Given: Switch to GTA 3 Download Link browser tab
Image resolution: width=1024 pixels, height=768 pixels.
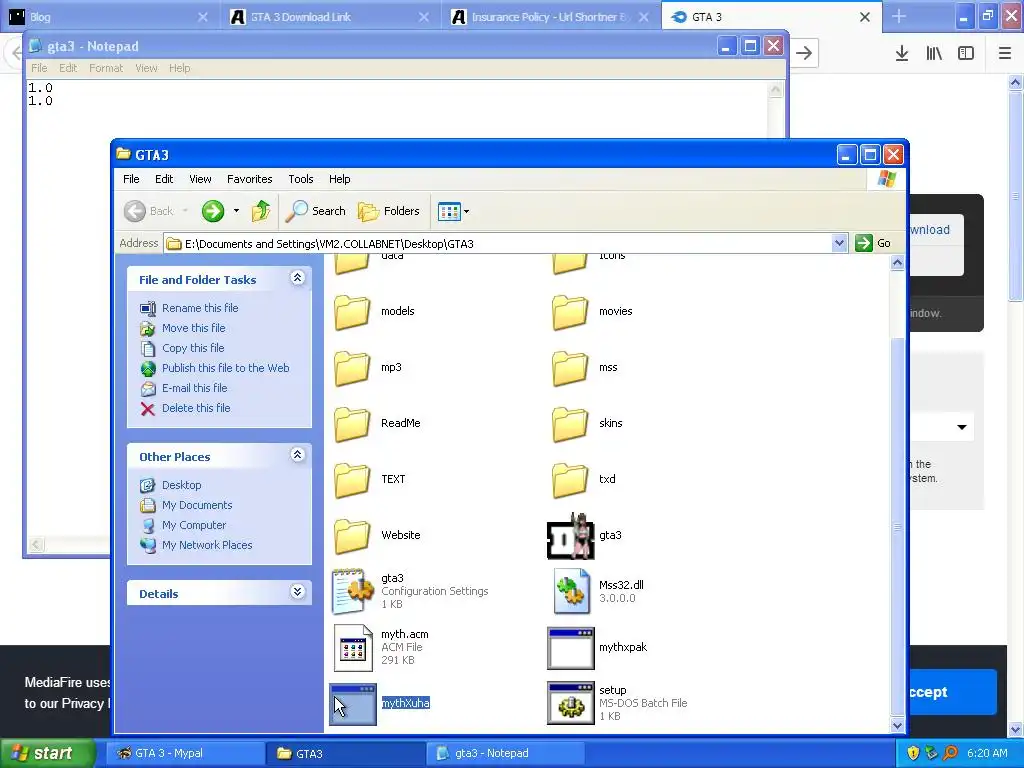Looking at the screenshot, I should click(330, 17).
